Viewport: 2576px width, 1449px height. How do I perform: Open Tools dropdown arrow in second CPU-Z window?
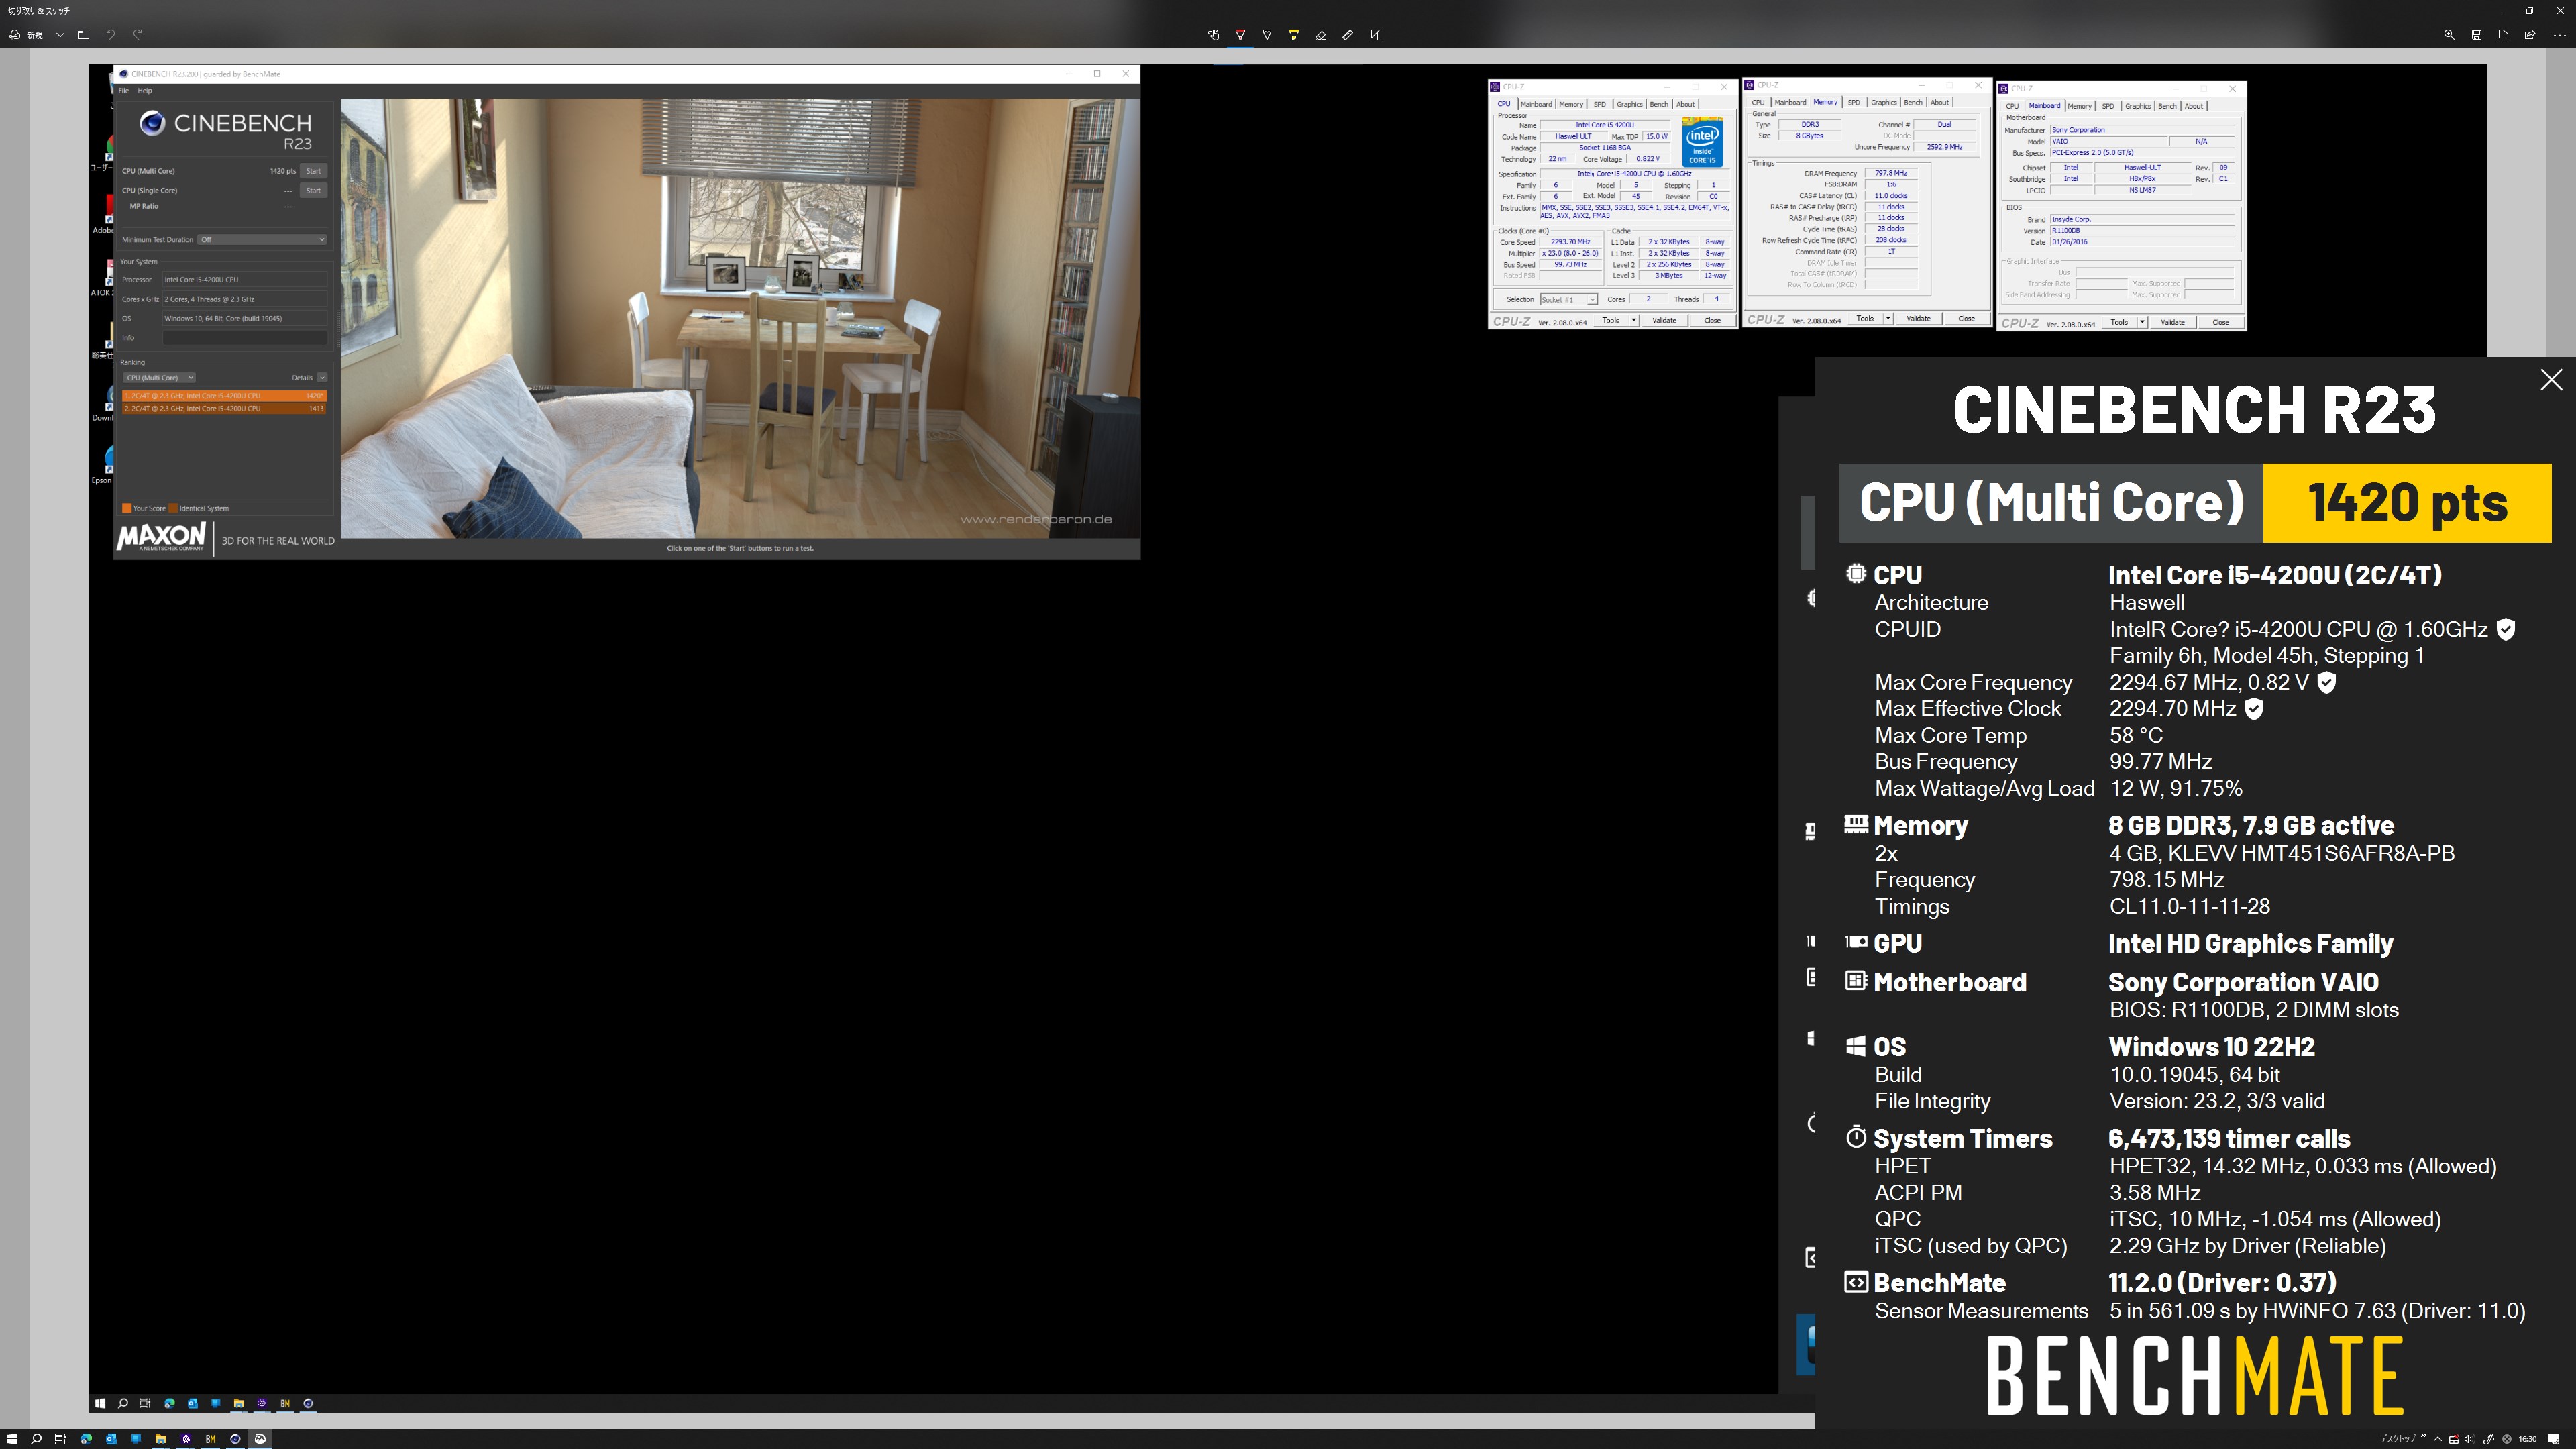(x=1888, y=319)
